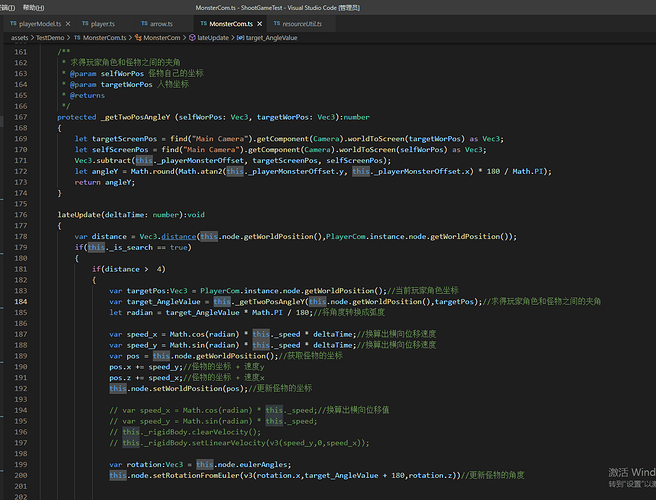
Task: Expand the assets breadcrumb folder
Action: [20, 37]
